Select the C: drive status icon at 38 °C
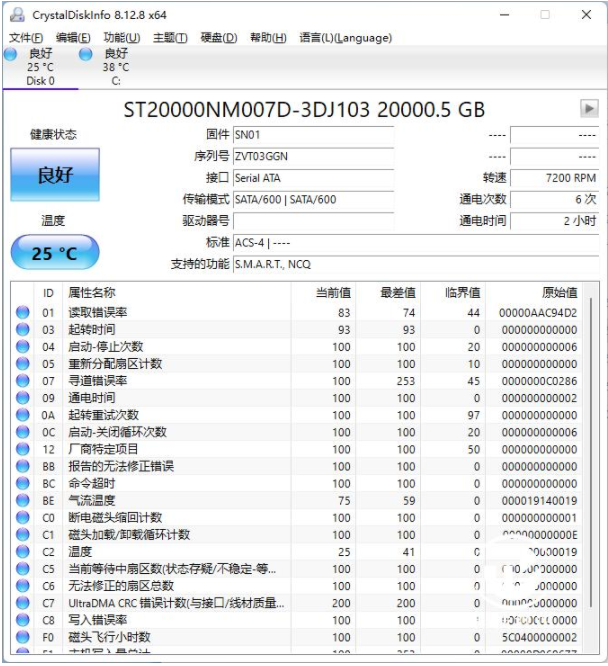The width and height of the screenshot is (608, 666). (x=85, y=55)
